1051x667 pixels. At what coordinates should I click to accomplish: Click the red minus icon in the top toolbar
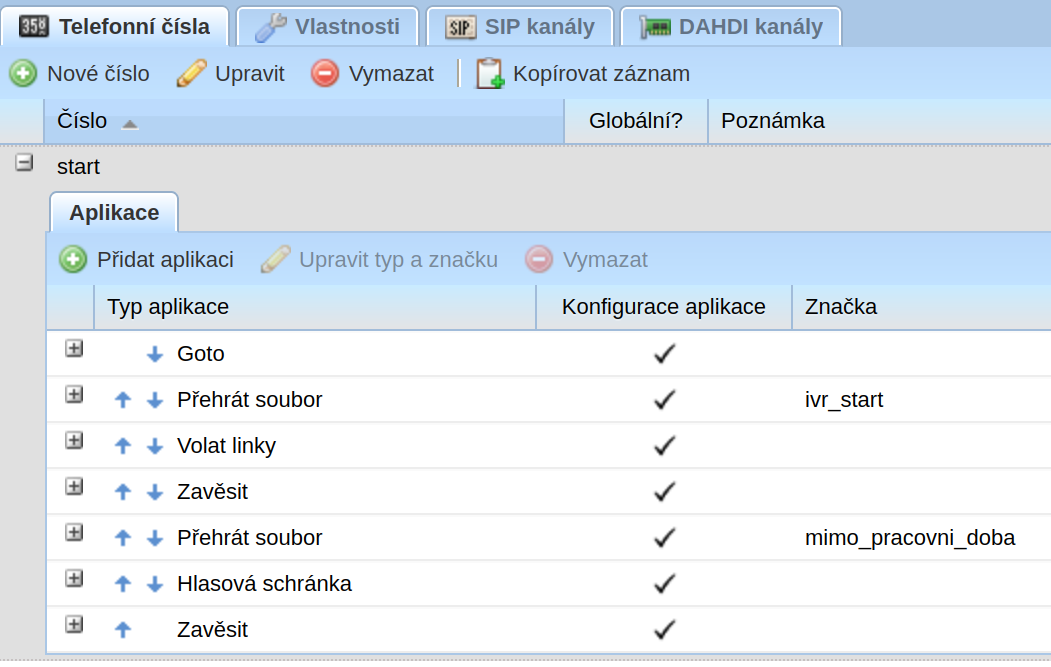coord(325,73)
